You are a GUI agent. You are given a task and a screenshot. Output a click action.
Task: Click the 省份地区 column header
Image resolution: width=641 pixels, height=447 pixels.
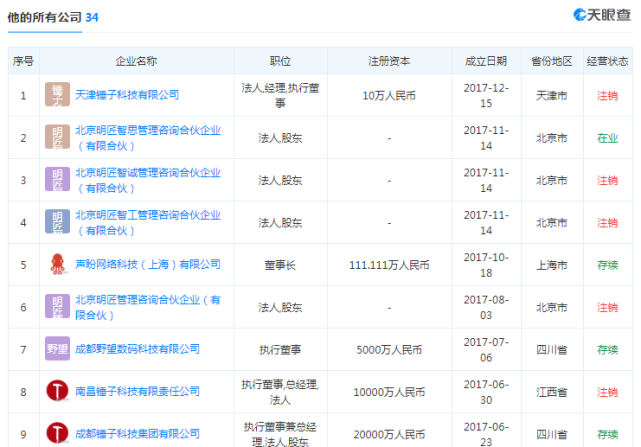[551, 61]
